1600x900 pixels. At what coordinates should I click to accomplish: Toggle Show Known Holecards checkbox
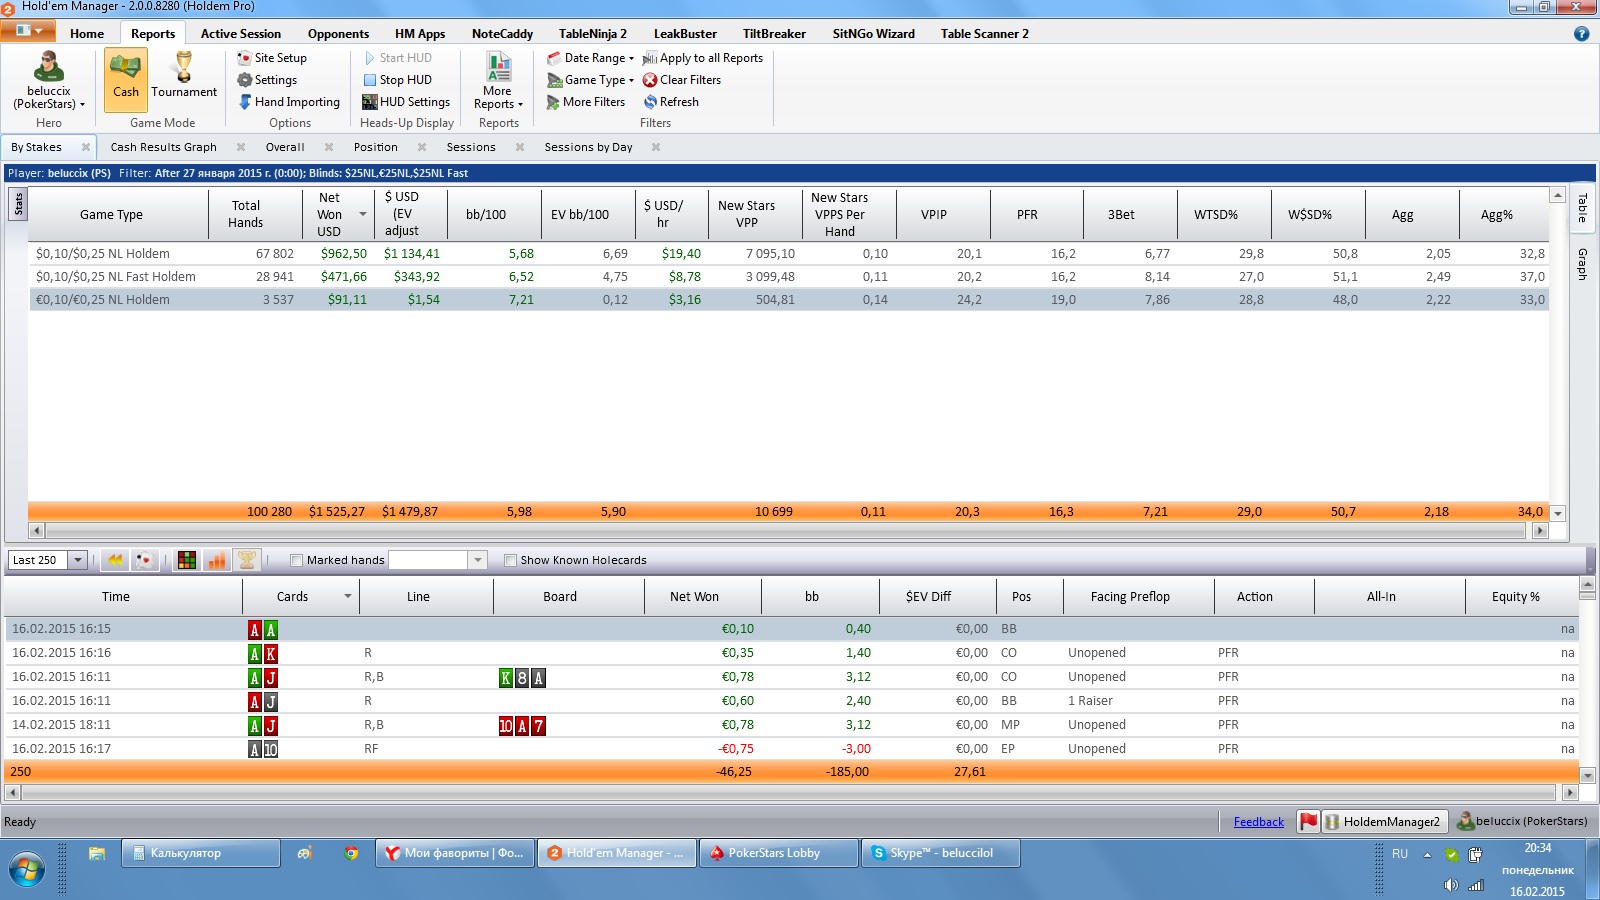click(x=510, y=560)
